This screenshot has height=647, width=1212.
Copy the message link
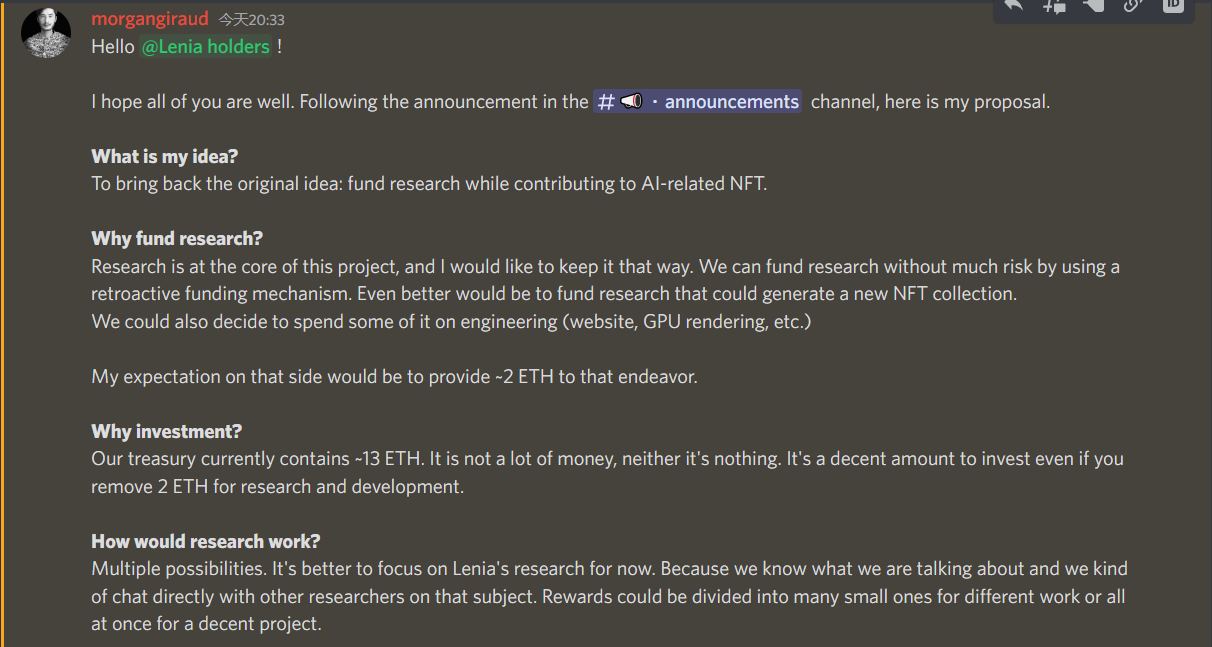(x=1133, y=6)
